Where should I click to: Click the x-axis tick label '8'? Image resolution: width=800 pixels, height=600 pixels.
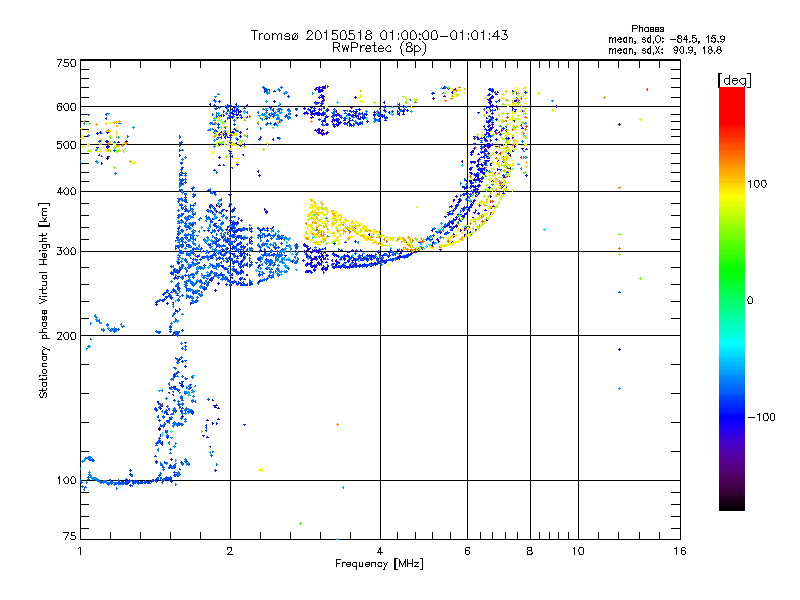530,551
